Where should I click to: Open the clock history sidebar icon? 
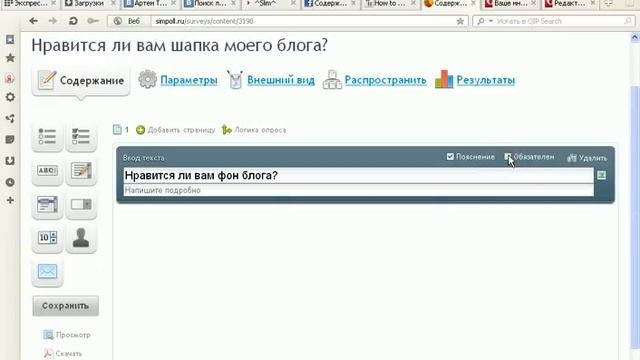10,182
